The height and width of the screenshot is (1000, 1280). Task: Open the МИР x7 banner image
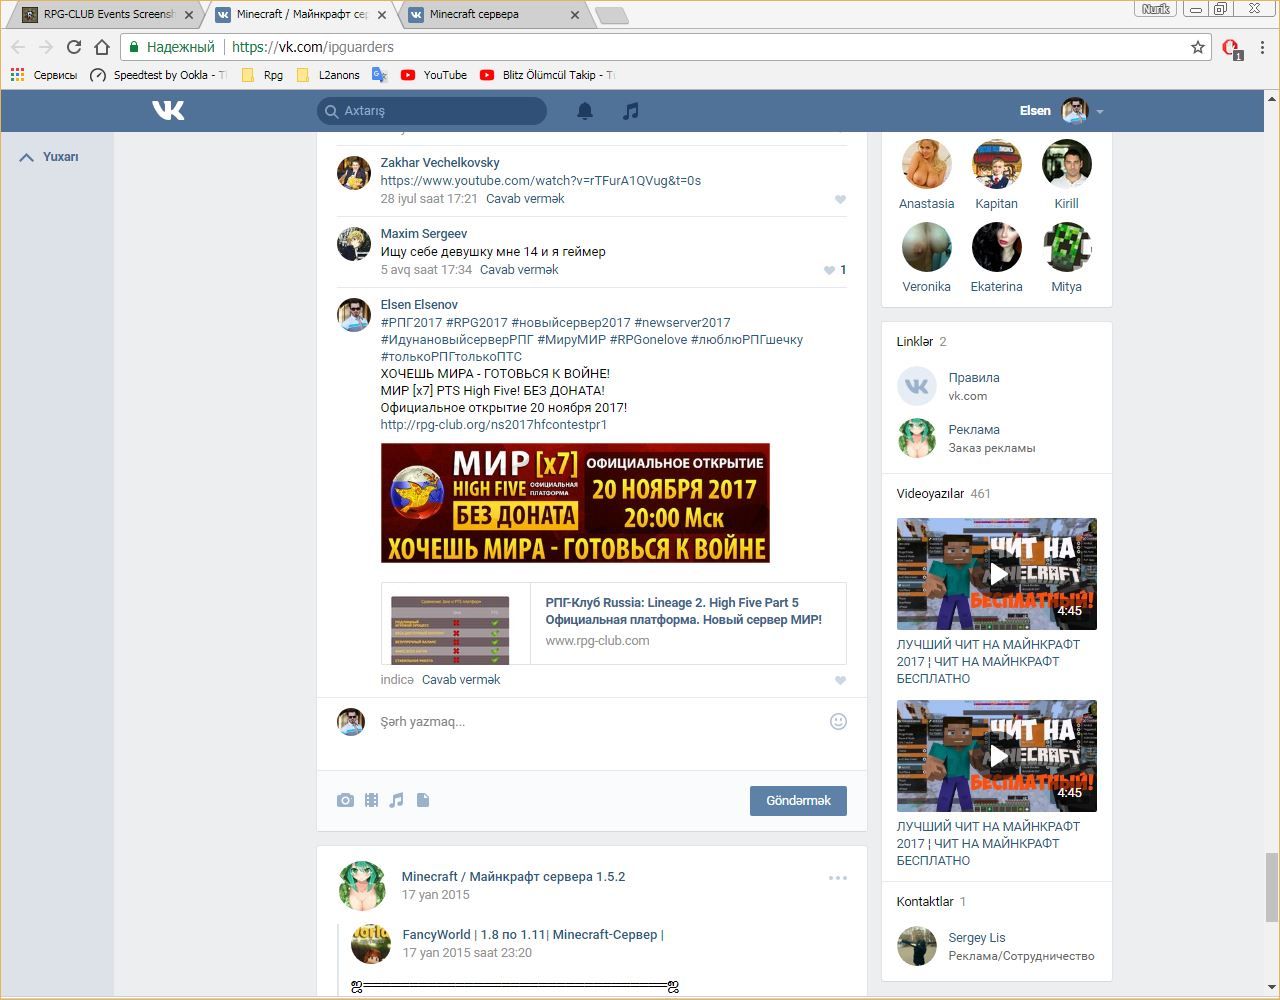pos(575,503)
